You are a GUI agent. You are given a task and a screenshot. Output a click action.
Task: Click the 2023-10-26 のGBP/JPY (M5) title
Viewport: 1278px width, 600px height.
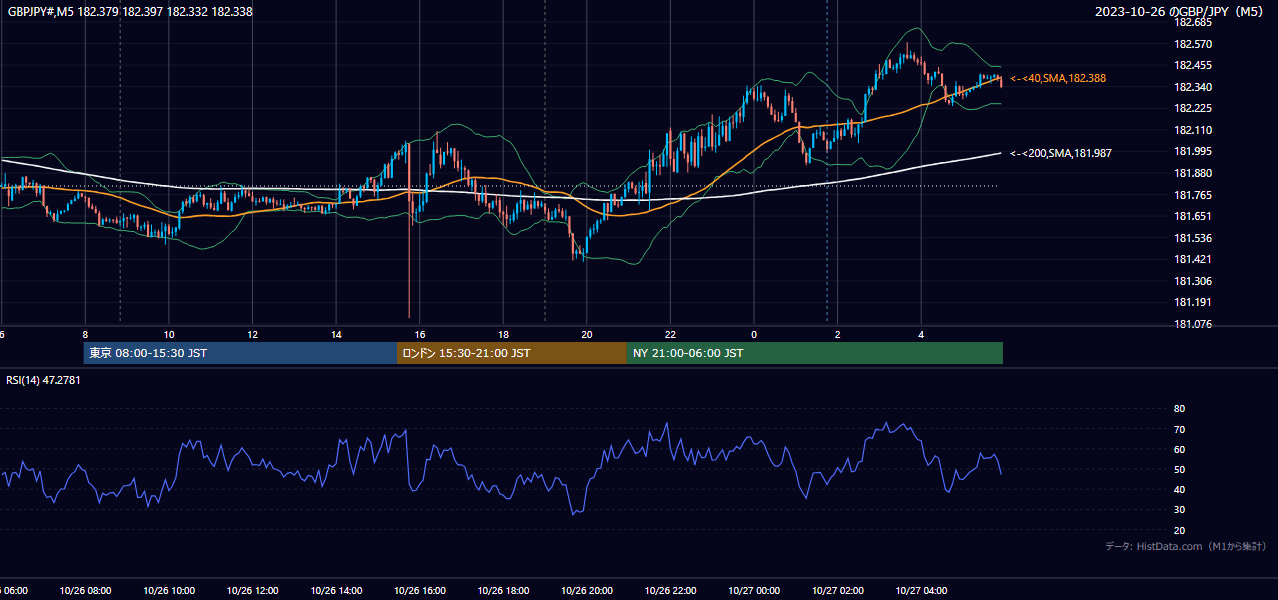[1181, 11]
